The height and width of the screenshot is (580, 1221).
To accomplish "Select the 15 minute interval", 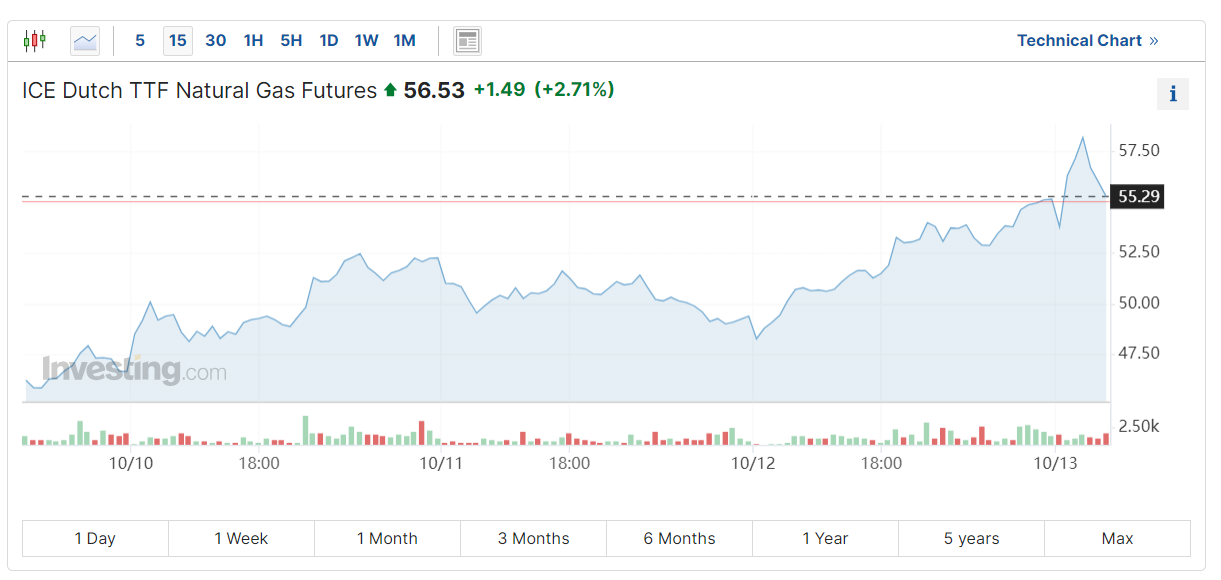I will pyautogui.click(x=177, y=41).
